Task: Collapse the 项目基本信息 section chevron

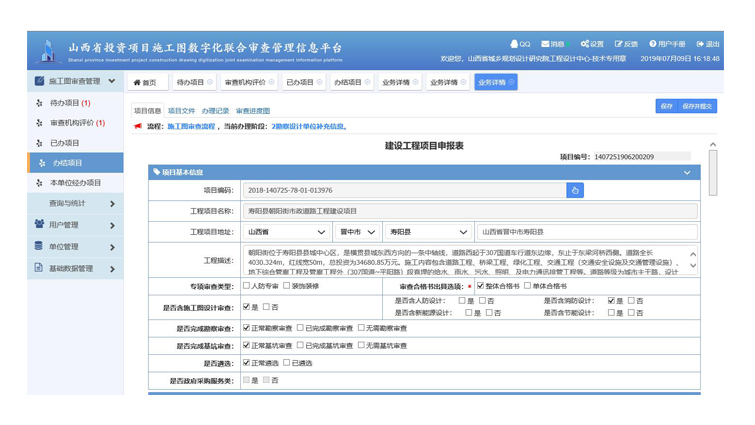Action: [687, 172]
